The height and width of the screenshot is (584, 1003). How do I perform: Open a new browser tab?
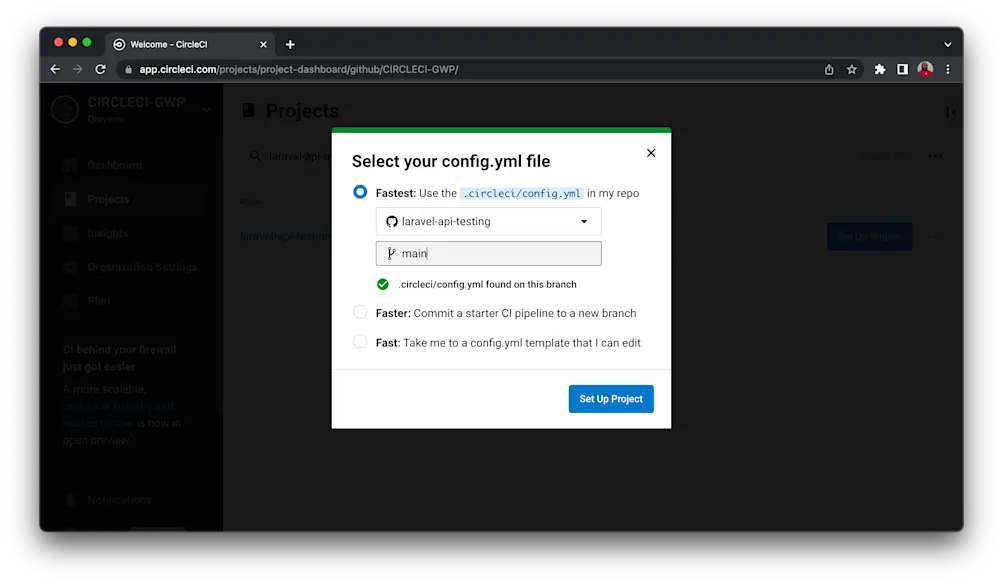tap(290, 44)
